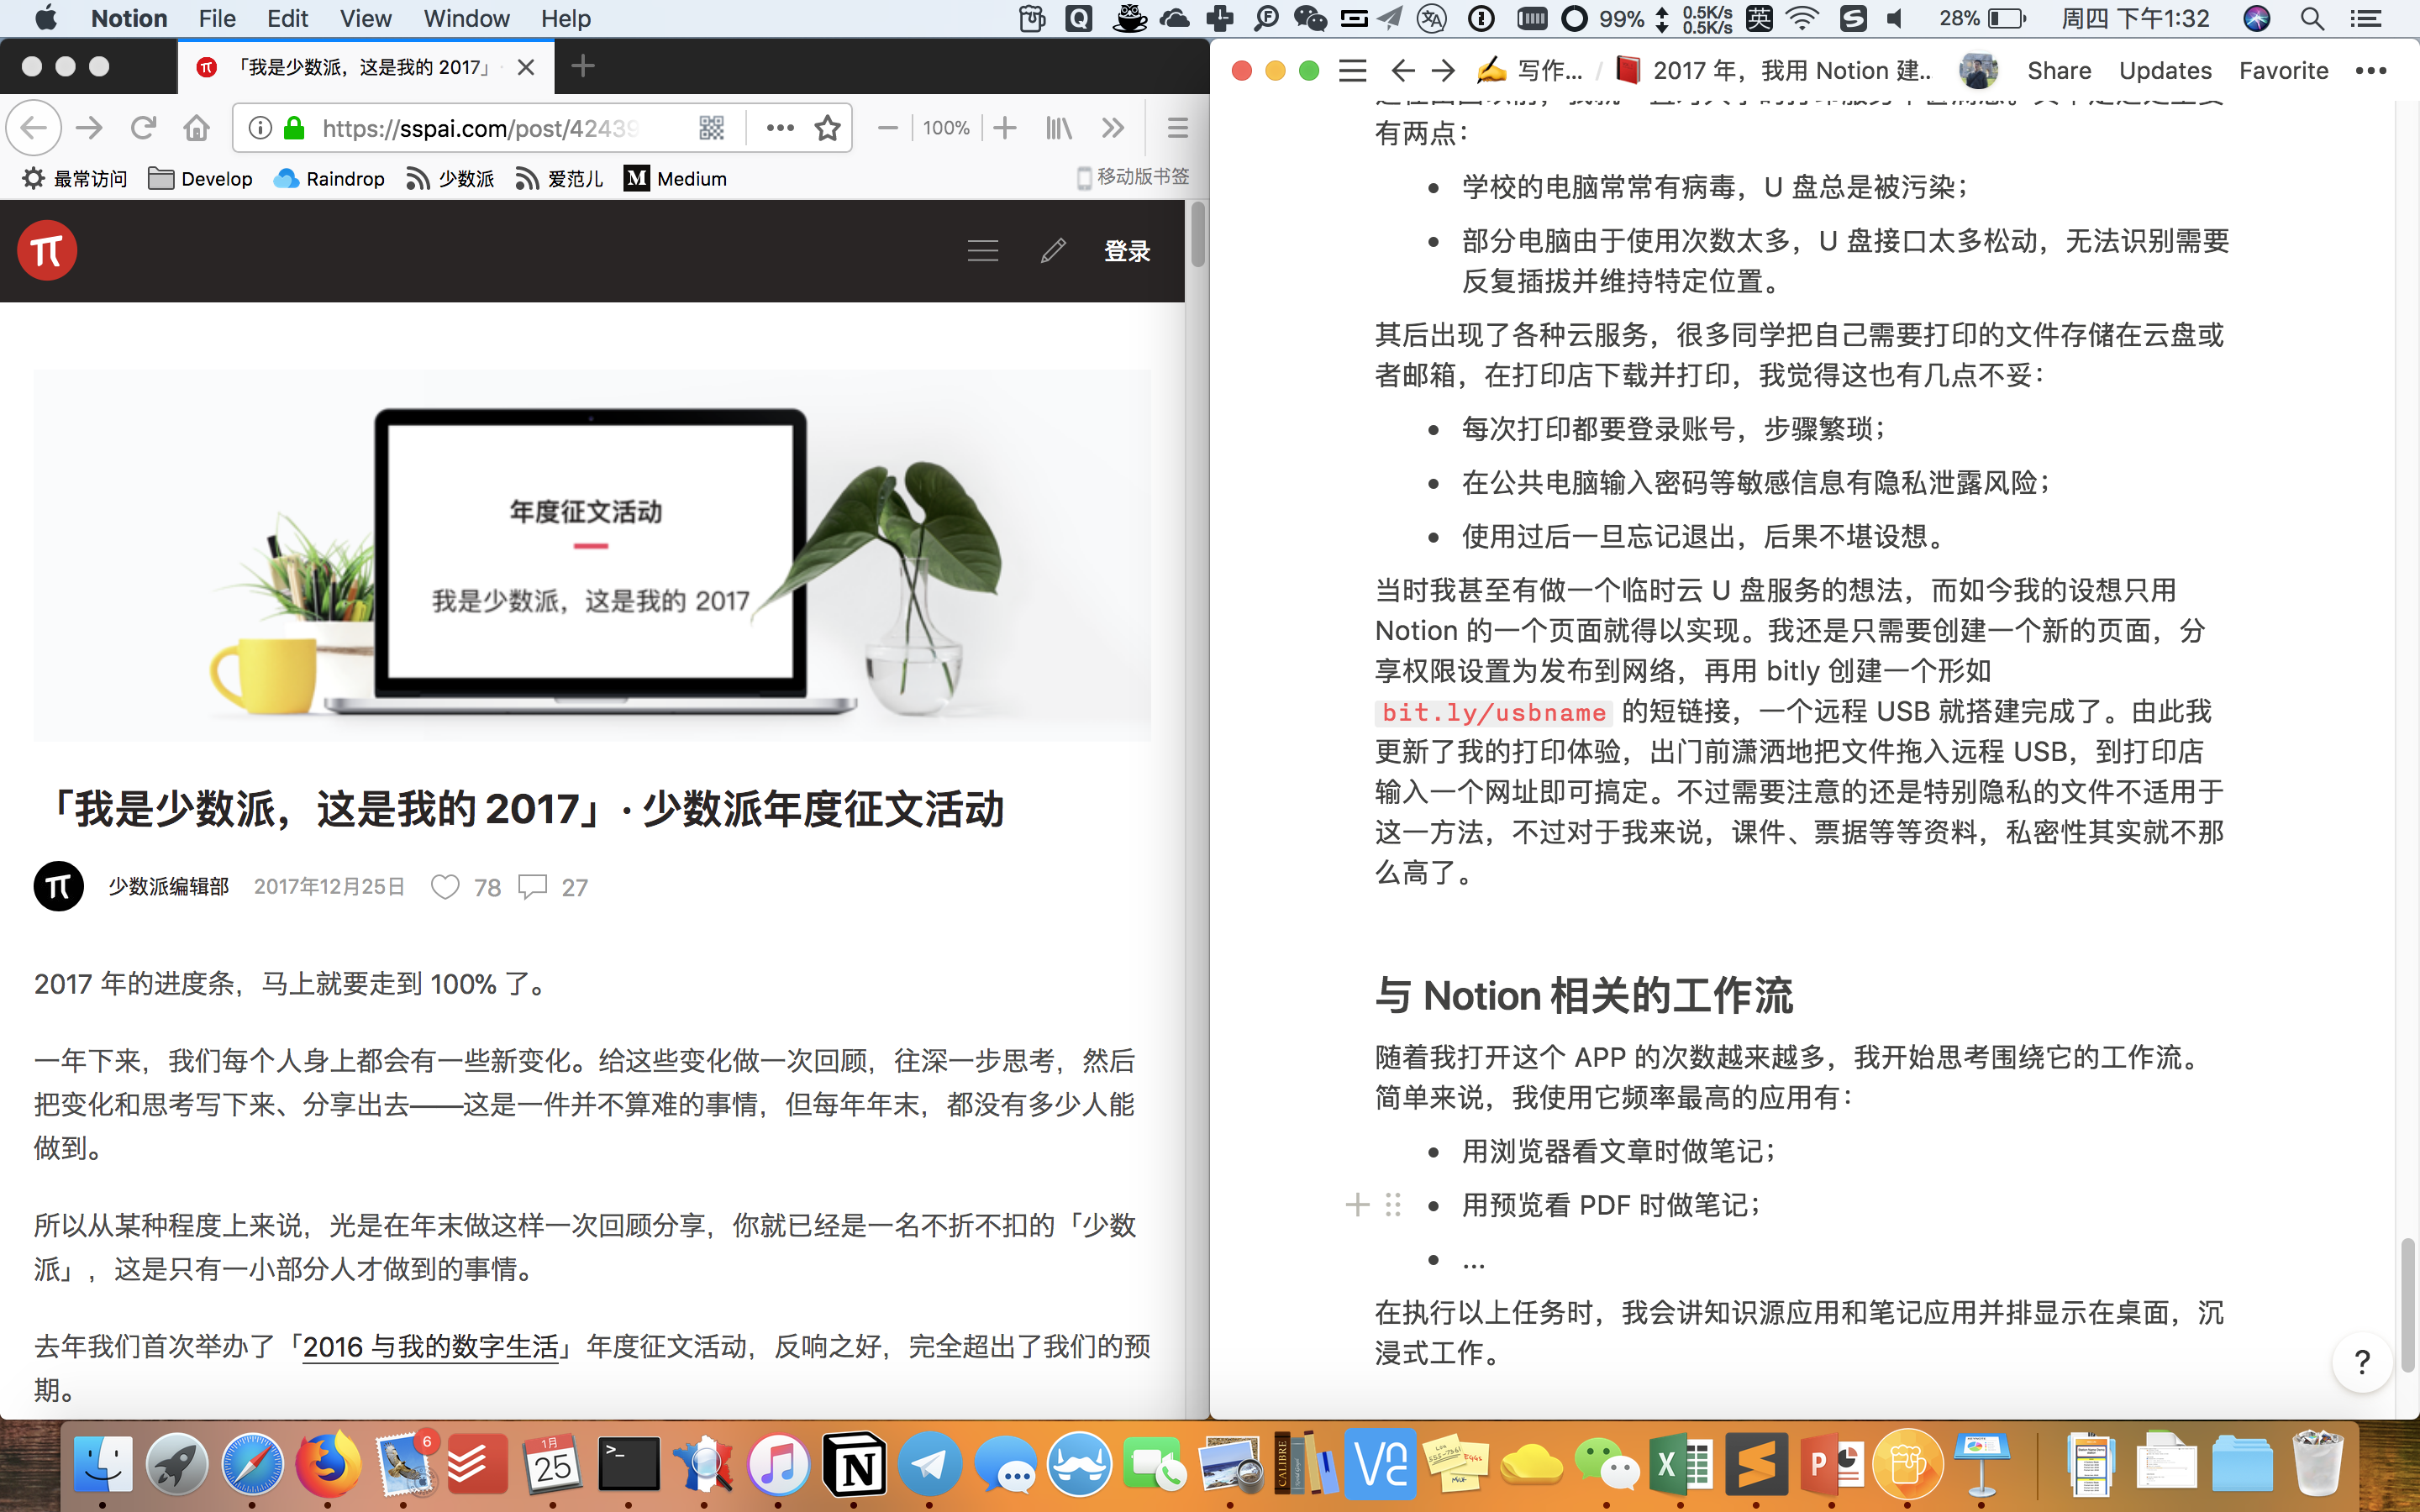Click the article banner image
Screen dimensions: 2420x1512
click(592, 555)
